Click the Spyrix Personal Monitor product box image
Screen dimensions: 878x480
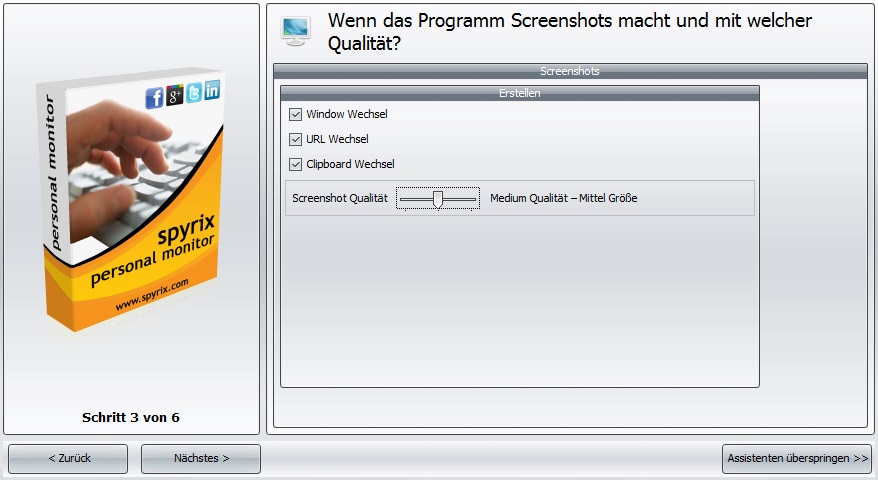point(132,199)
